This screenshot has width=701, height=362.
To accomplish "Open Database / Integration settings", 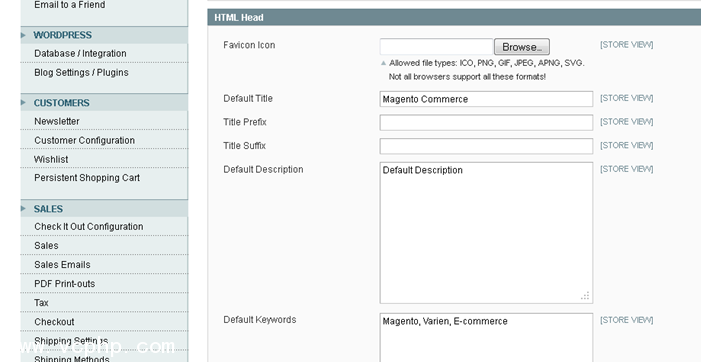I will pyautogui.click(x=80, y=53).
